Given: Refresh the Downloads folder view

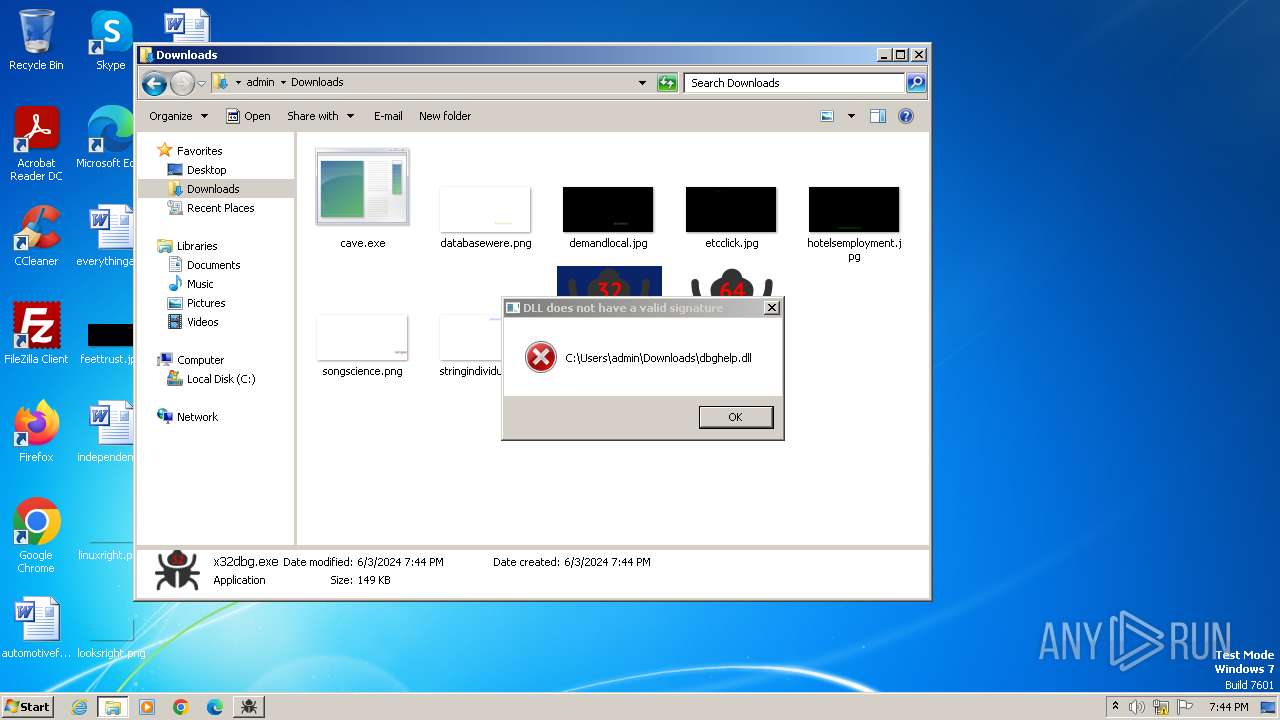Looking at the screenshot, I should click(x=667, y=83).
